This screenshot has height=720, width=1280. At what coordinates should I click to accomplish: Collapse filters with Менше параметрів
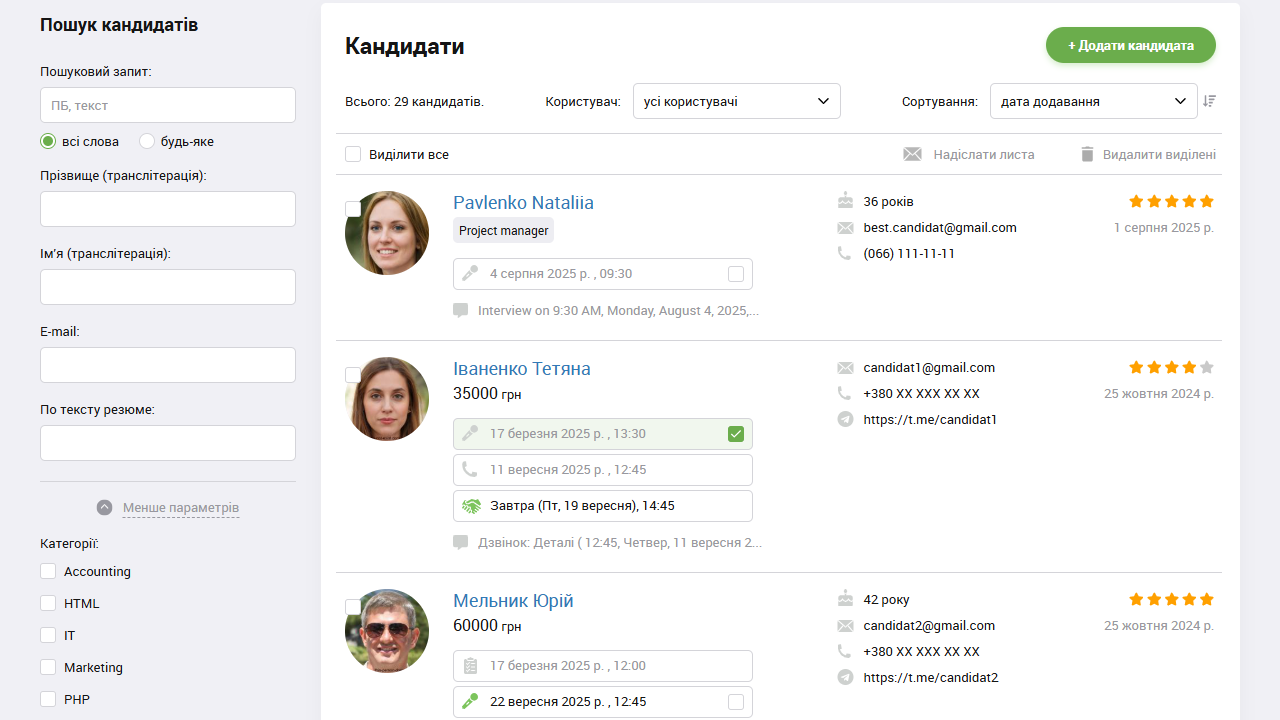180,508
